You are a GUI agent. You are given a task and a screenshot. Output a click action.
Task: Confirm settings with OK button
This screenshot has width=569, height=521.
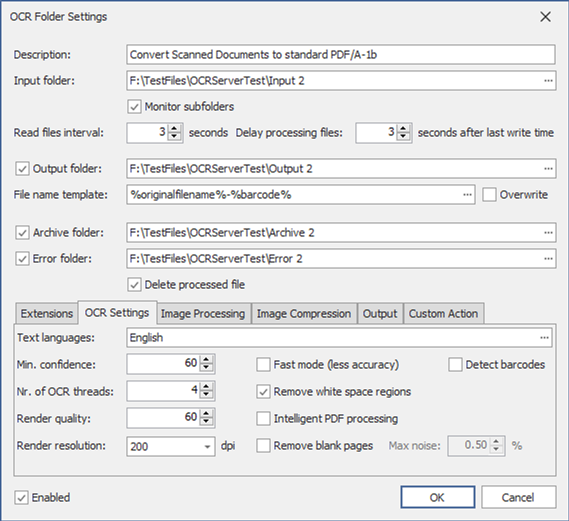(438, 497)
